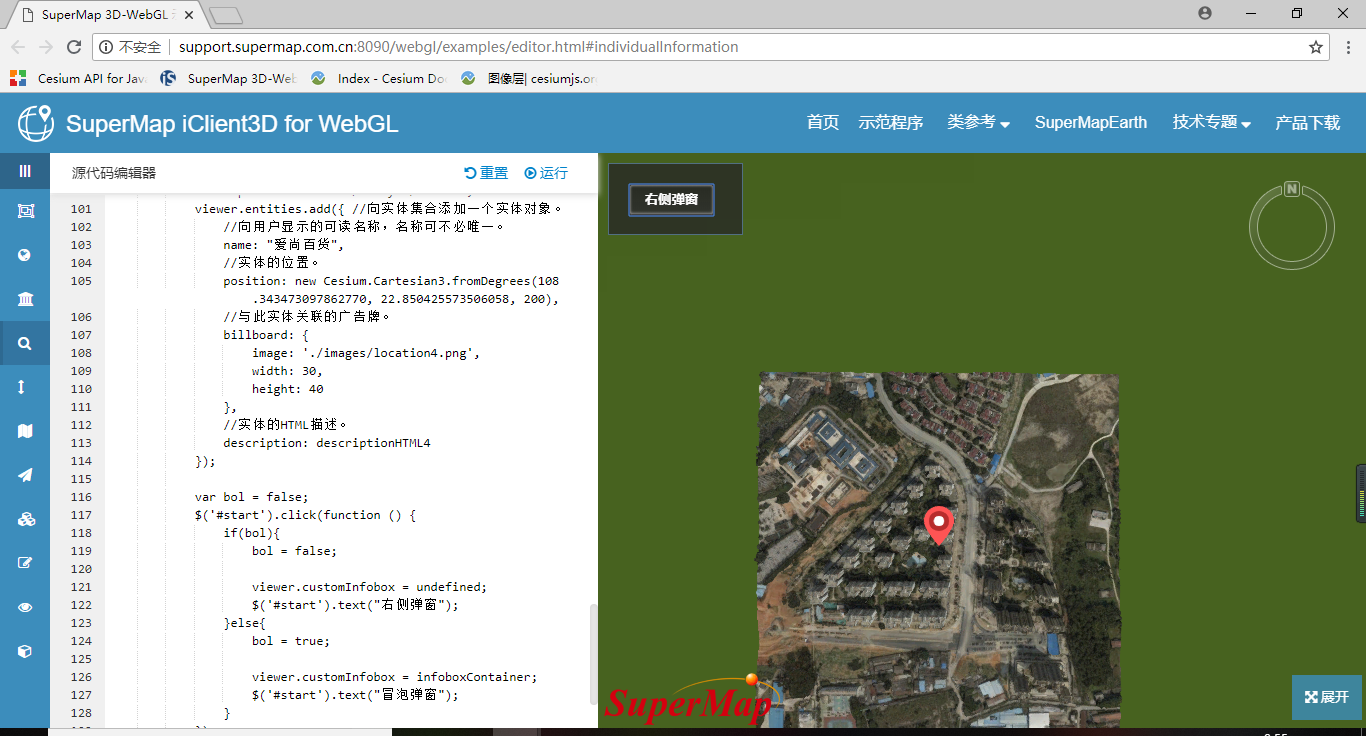Open the stacked cubes icon category
The width and height of the screenshot is (1366, 736).
click(25, 519)
